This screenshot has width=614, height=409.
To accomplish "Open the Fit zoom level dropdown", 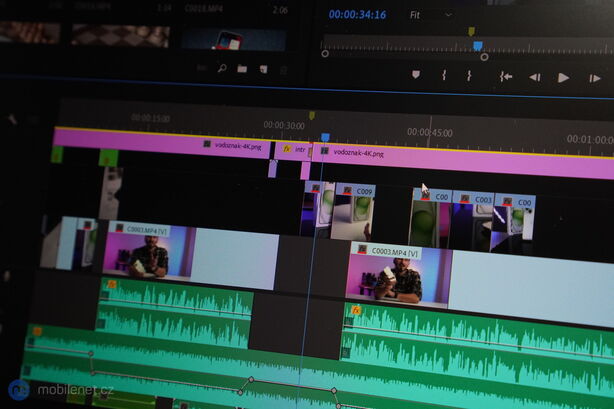I will (431, 15).
